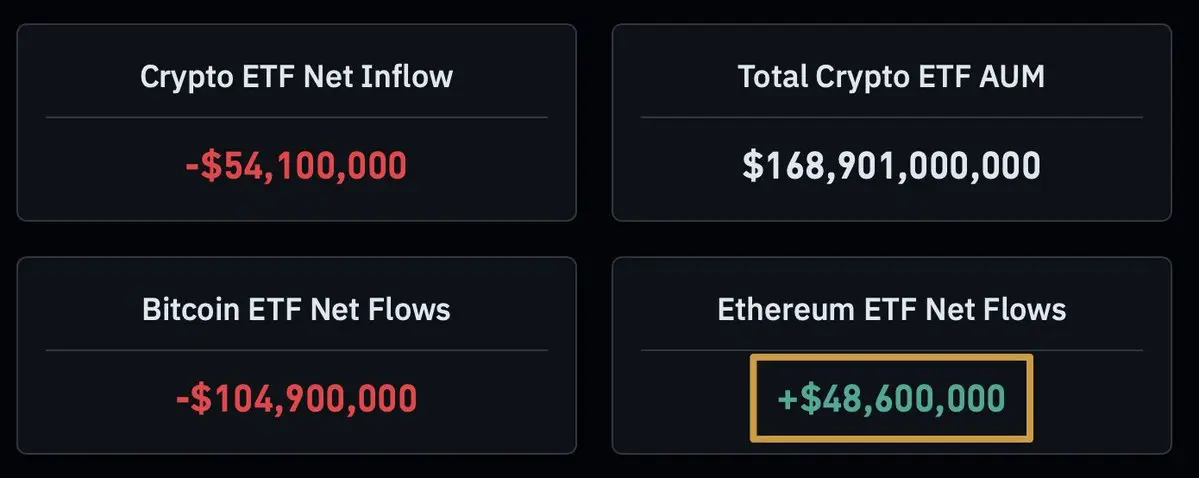Click the Bitcoin ETF Net Flows title
Image resolution: width=1199 pixels, height=478 pixels.
pos(296,309)
